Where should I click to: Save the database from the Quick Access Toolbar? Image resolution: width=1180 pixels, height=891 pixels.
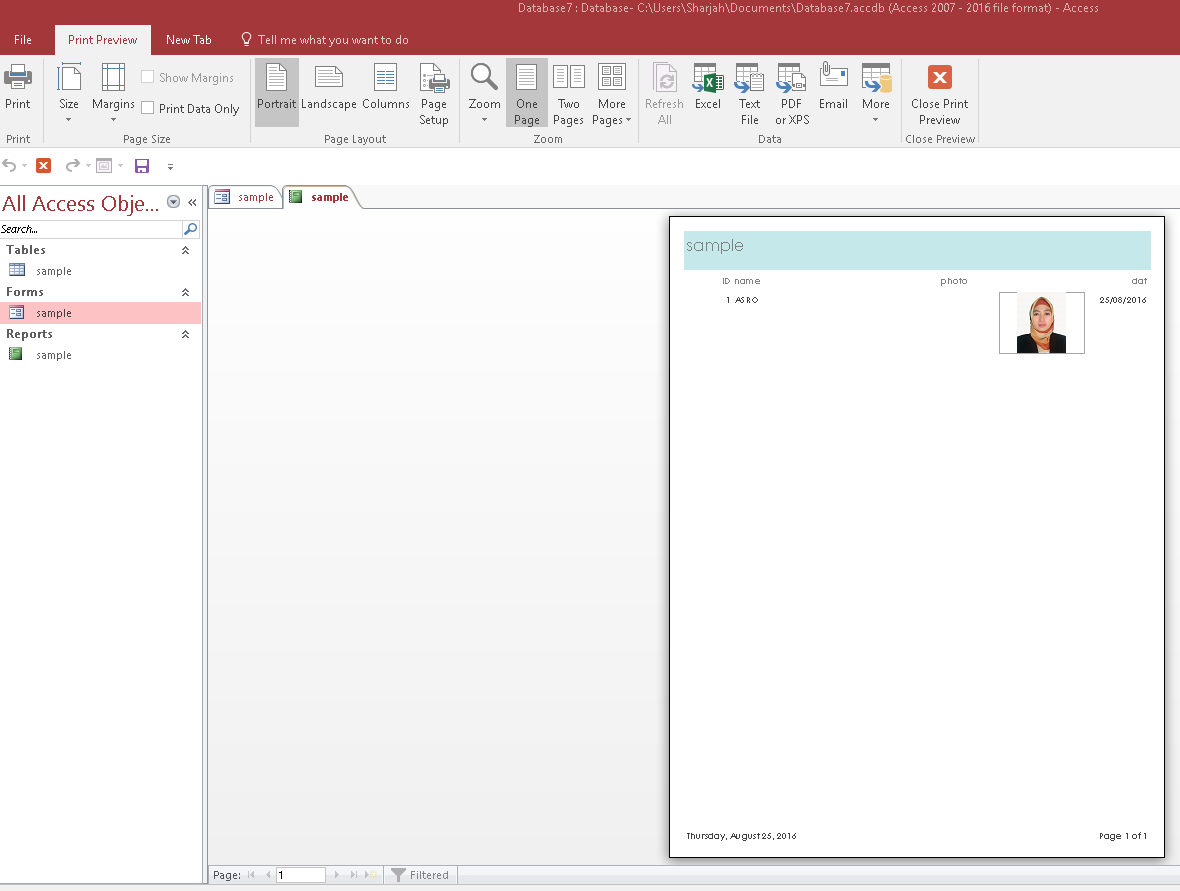142,165
